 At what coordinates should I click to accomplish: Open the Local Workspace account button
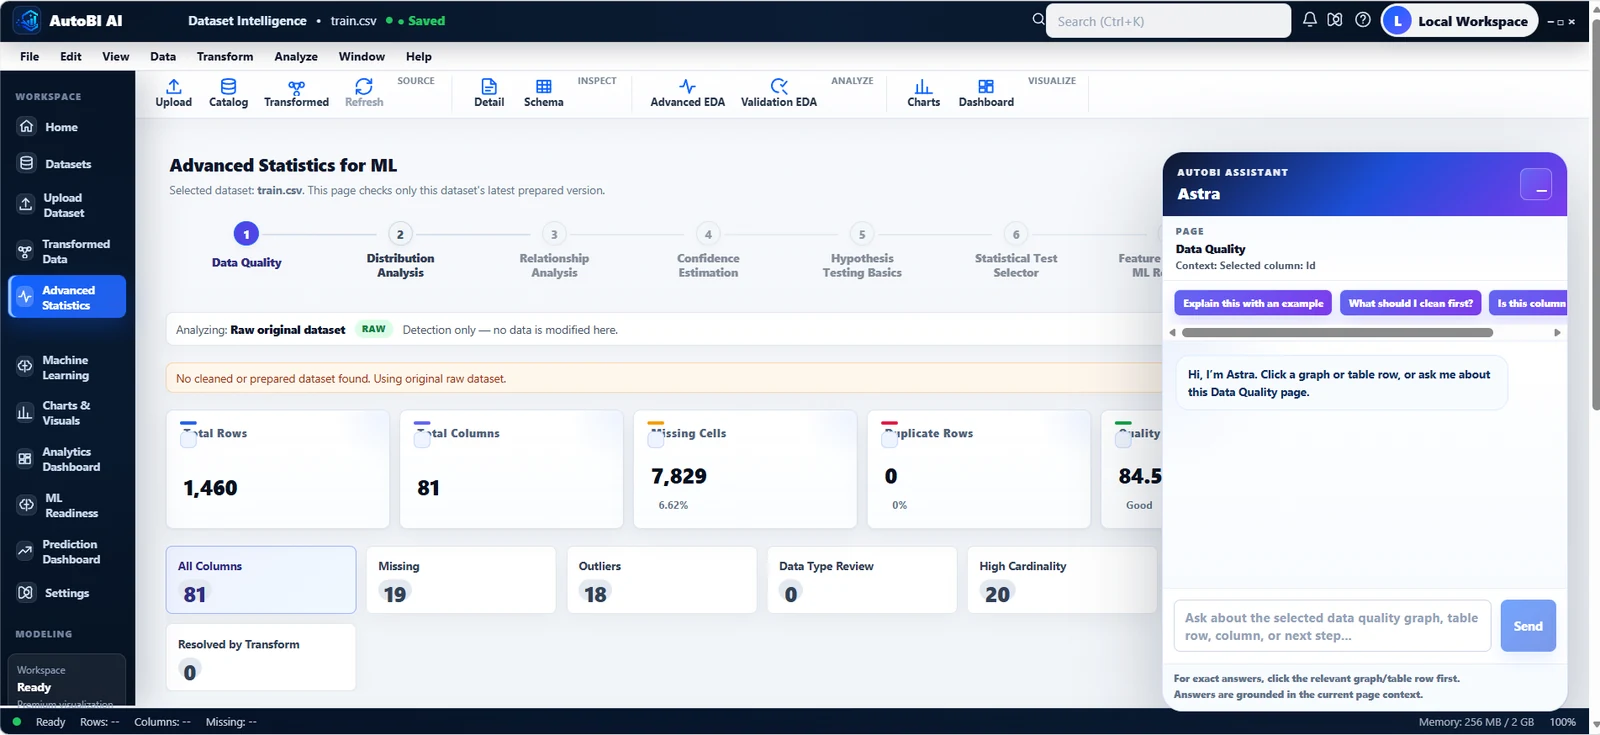tap(1459, 20)
